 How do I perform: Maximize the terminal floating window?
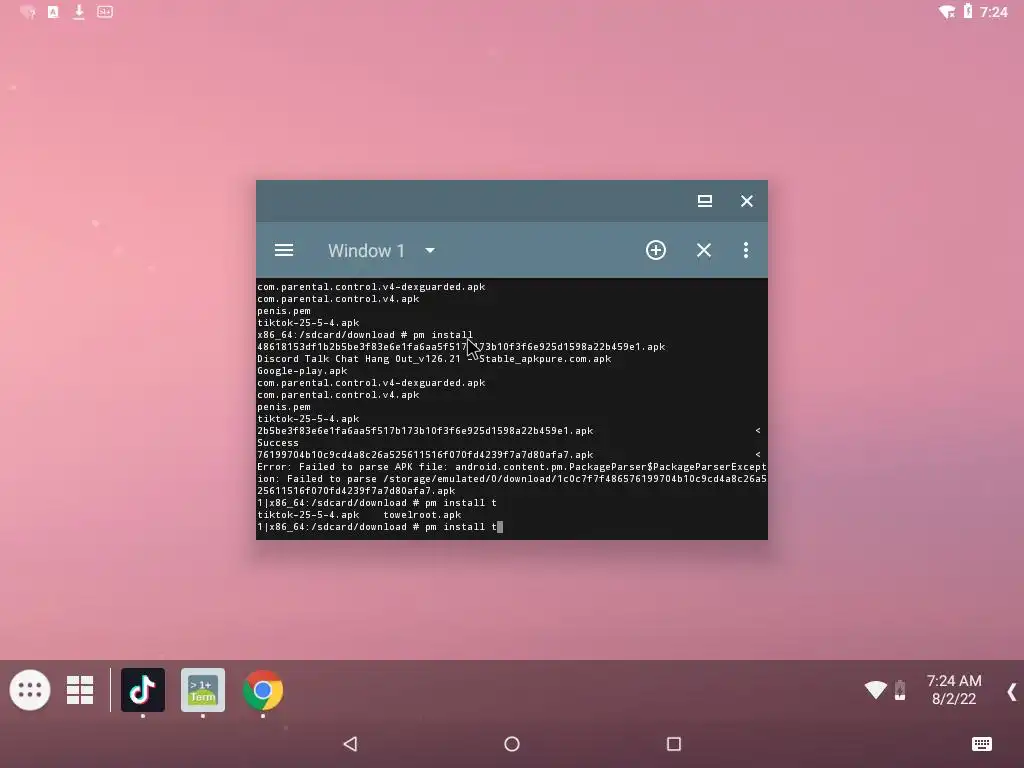(705, 200)
